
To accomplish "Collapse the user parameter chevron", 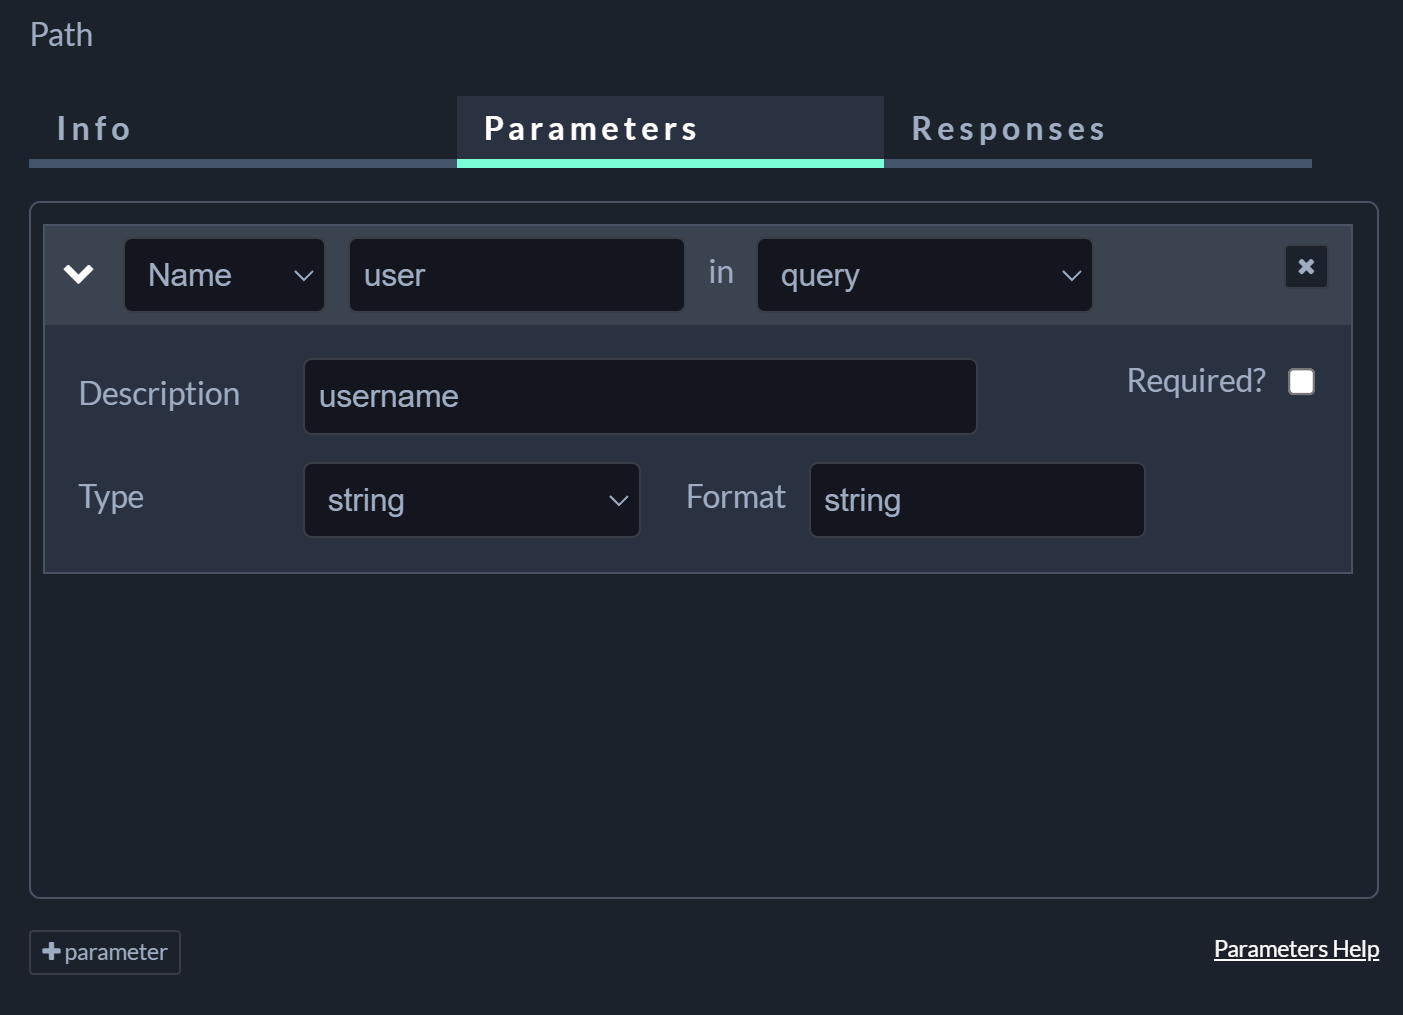I will 78,274.
